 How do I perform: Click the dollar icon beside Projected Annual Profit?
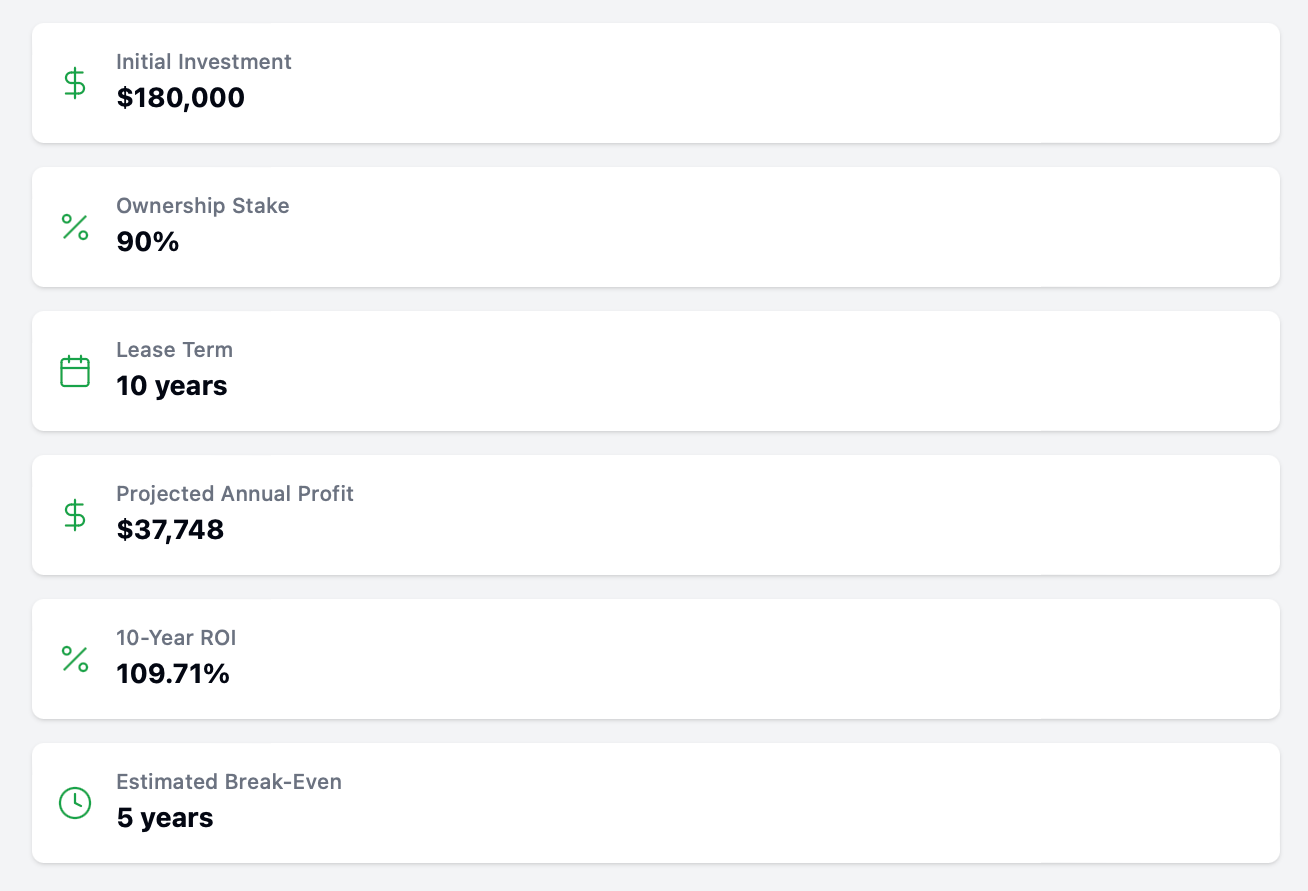[75, 515]
